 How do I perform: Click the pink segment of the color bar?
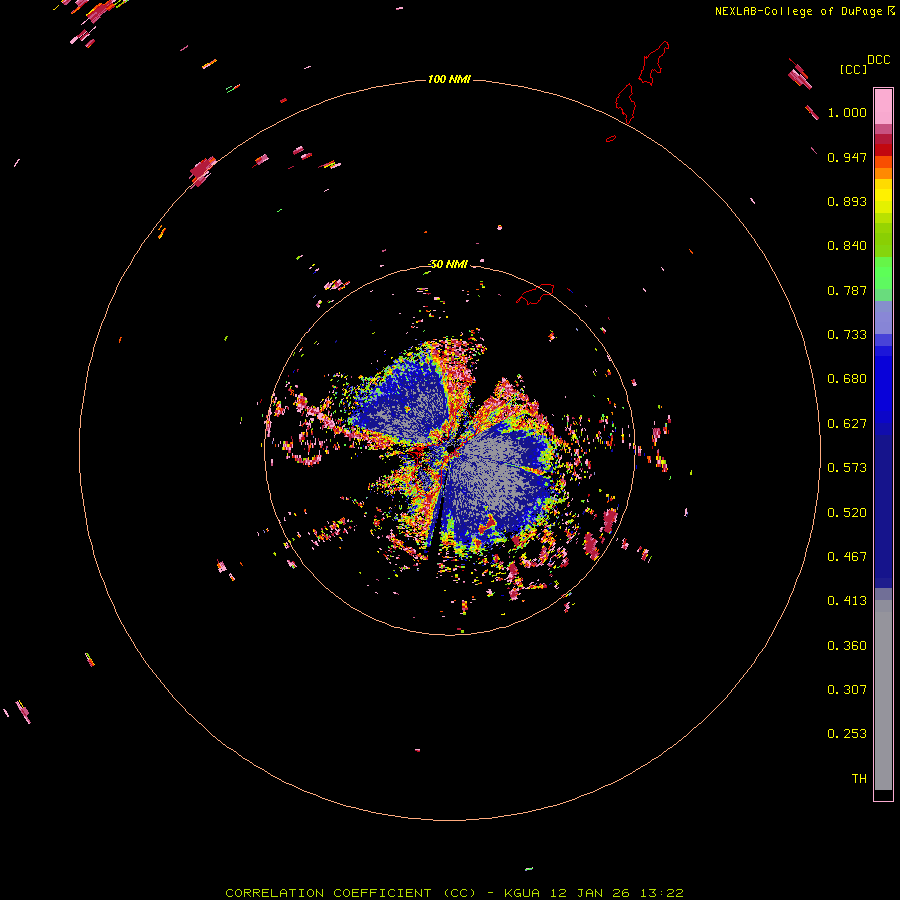click(x=883, y=106)
